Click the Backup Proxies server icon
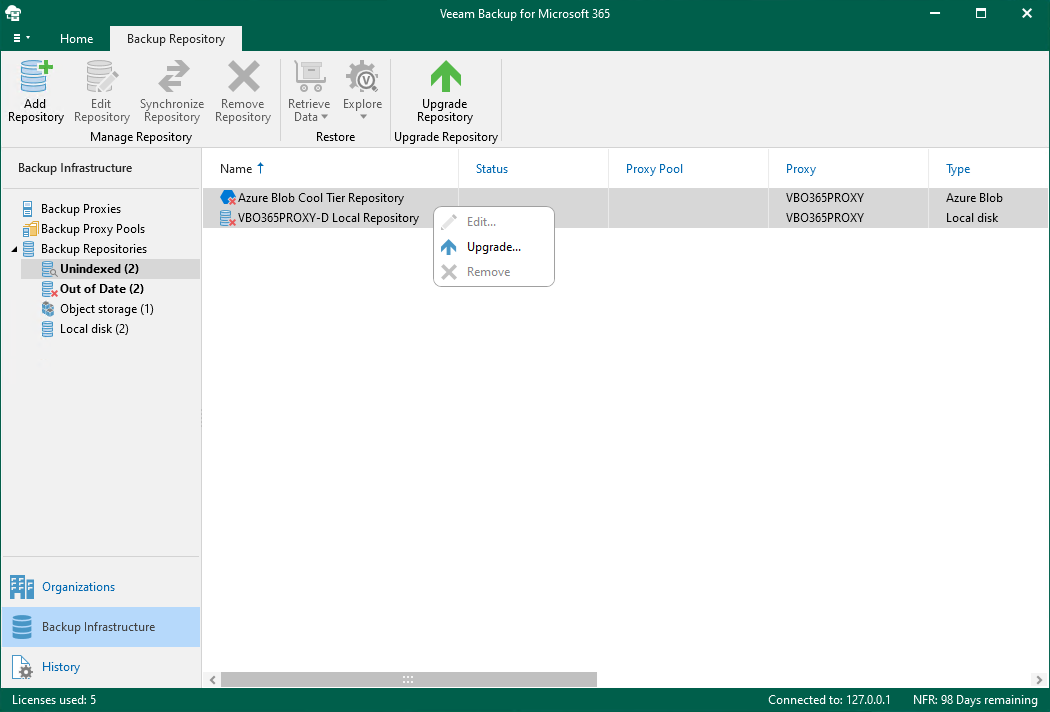This screenshot has height=712, width=1050. coord(28,209)
